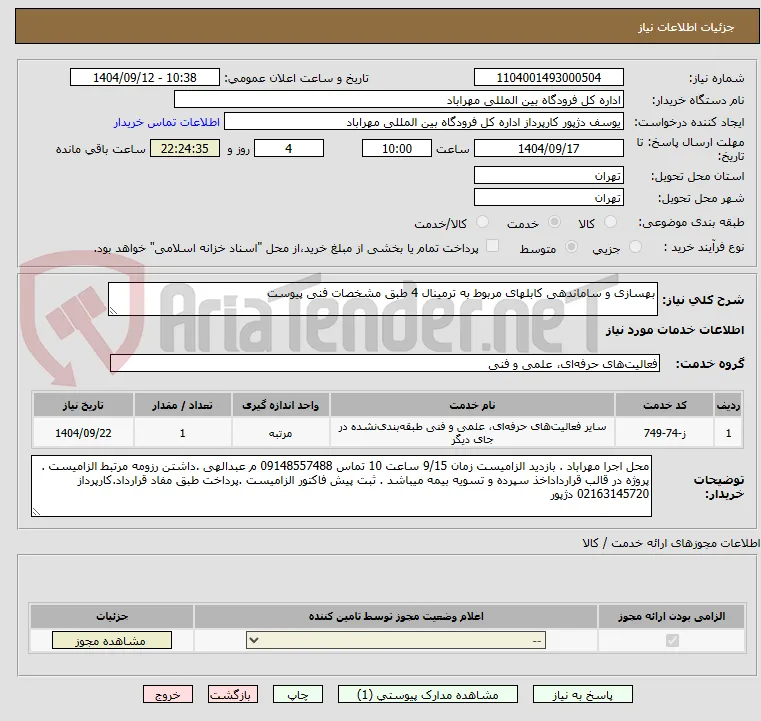The image size is (761, 721).
Task: Click the service code ز-74-749 cell
Action: coord(664,433)
